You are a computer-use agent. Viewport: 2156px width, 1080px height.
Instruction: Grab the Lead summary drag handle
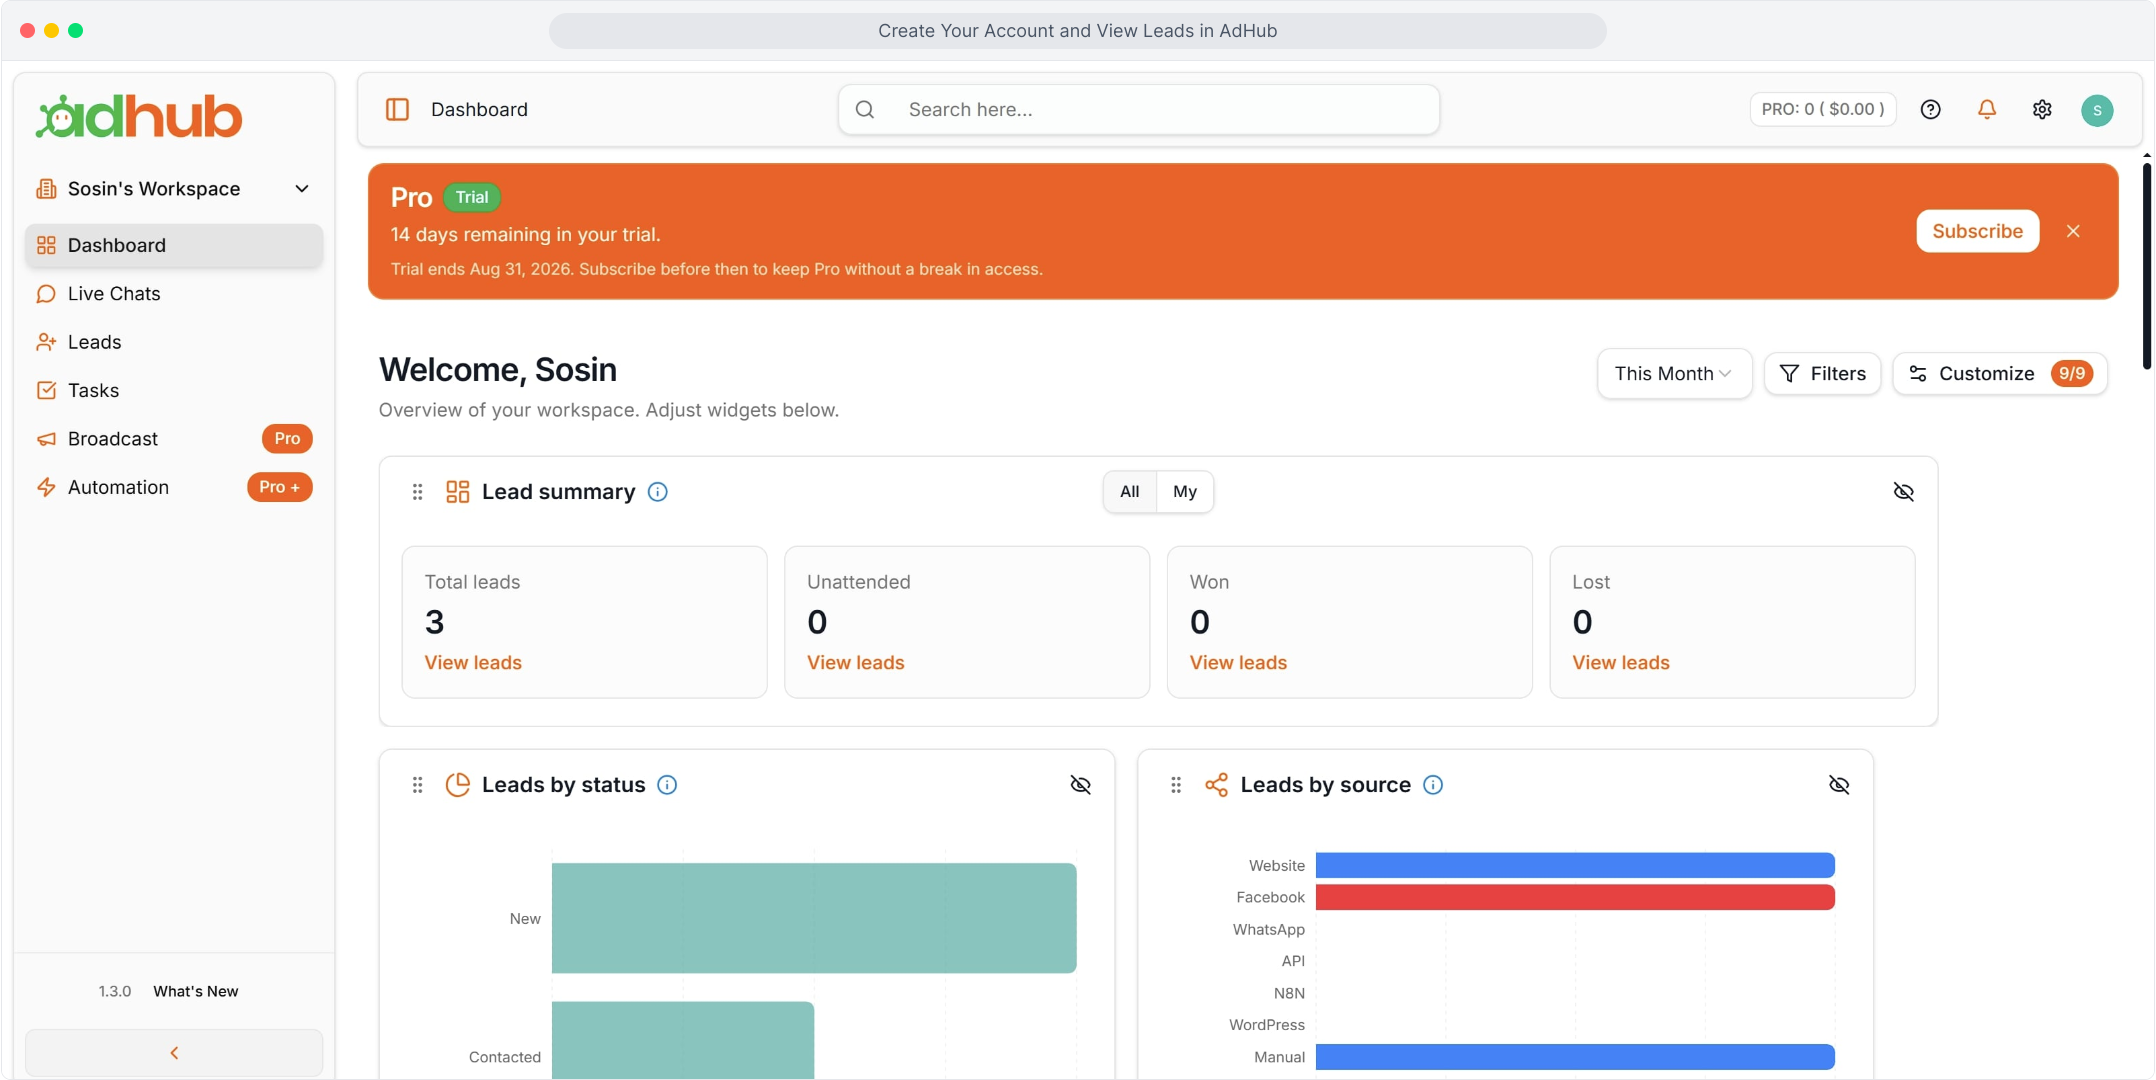click(418, 492)
